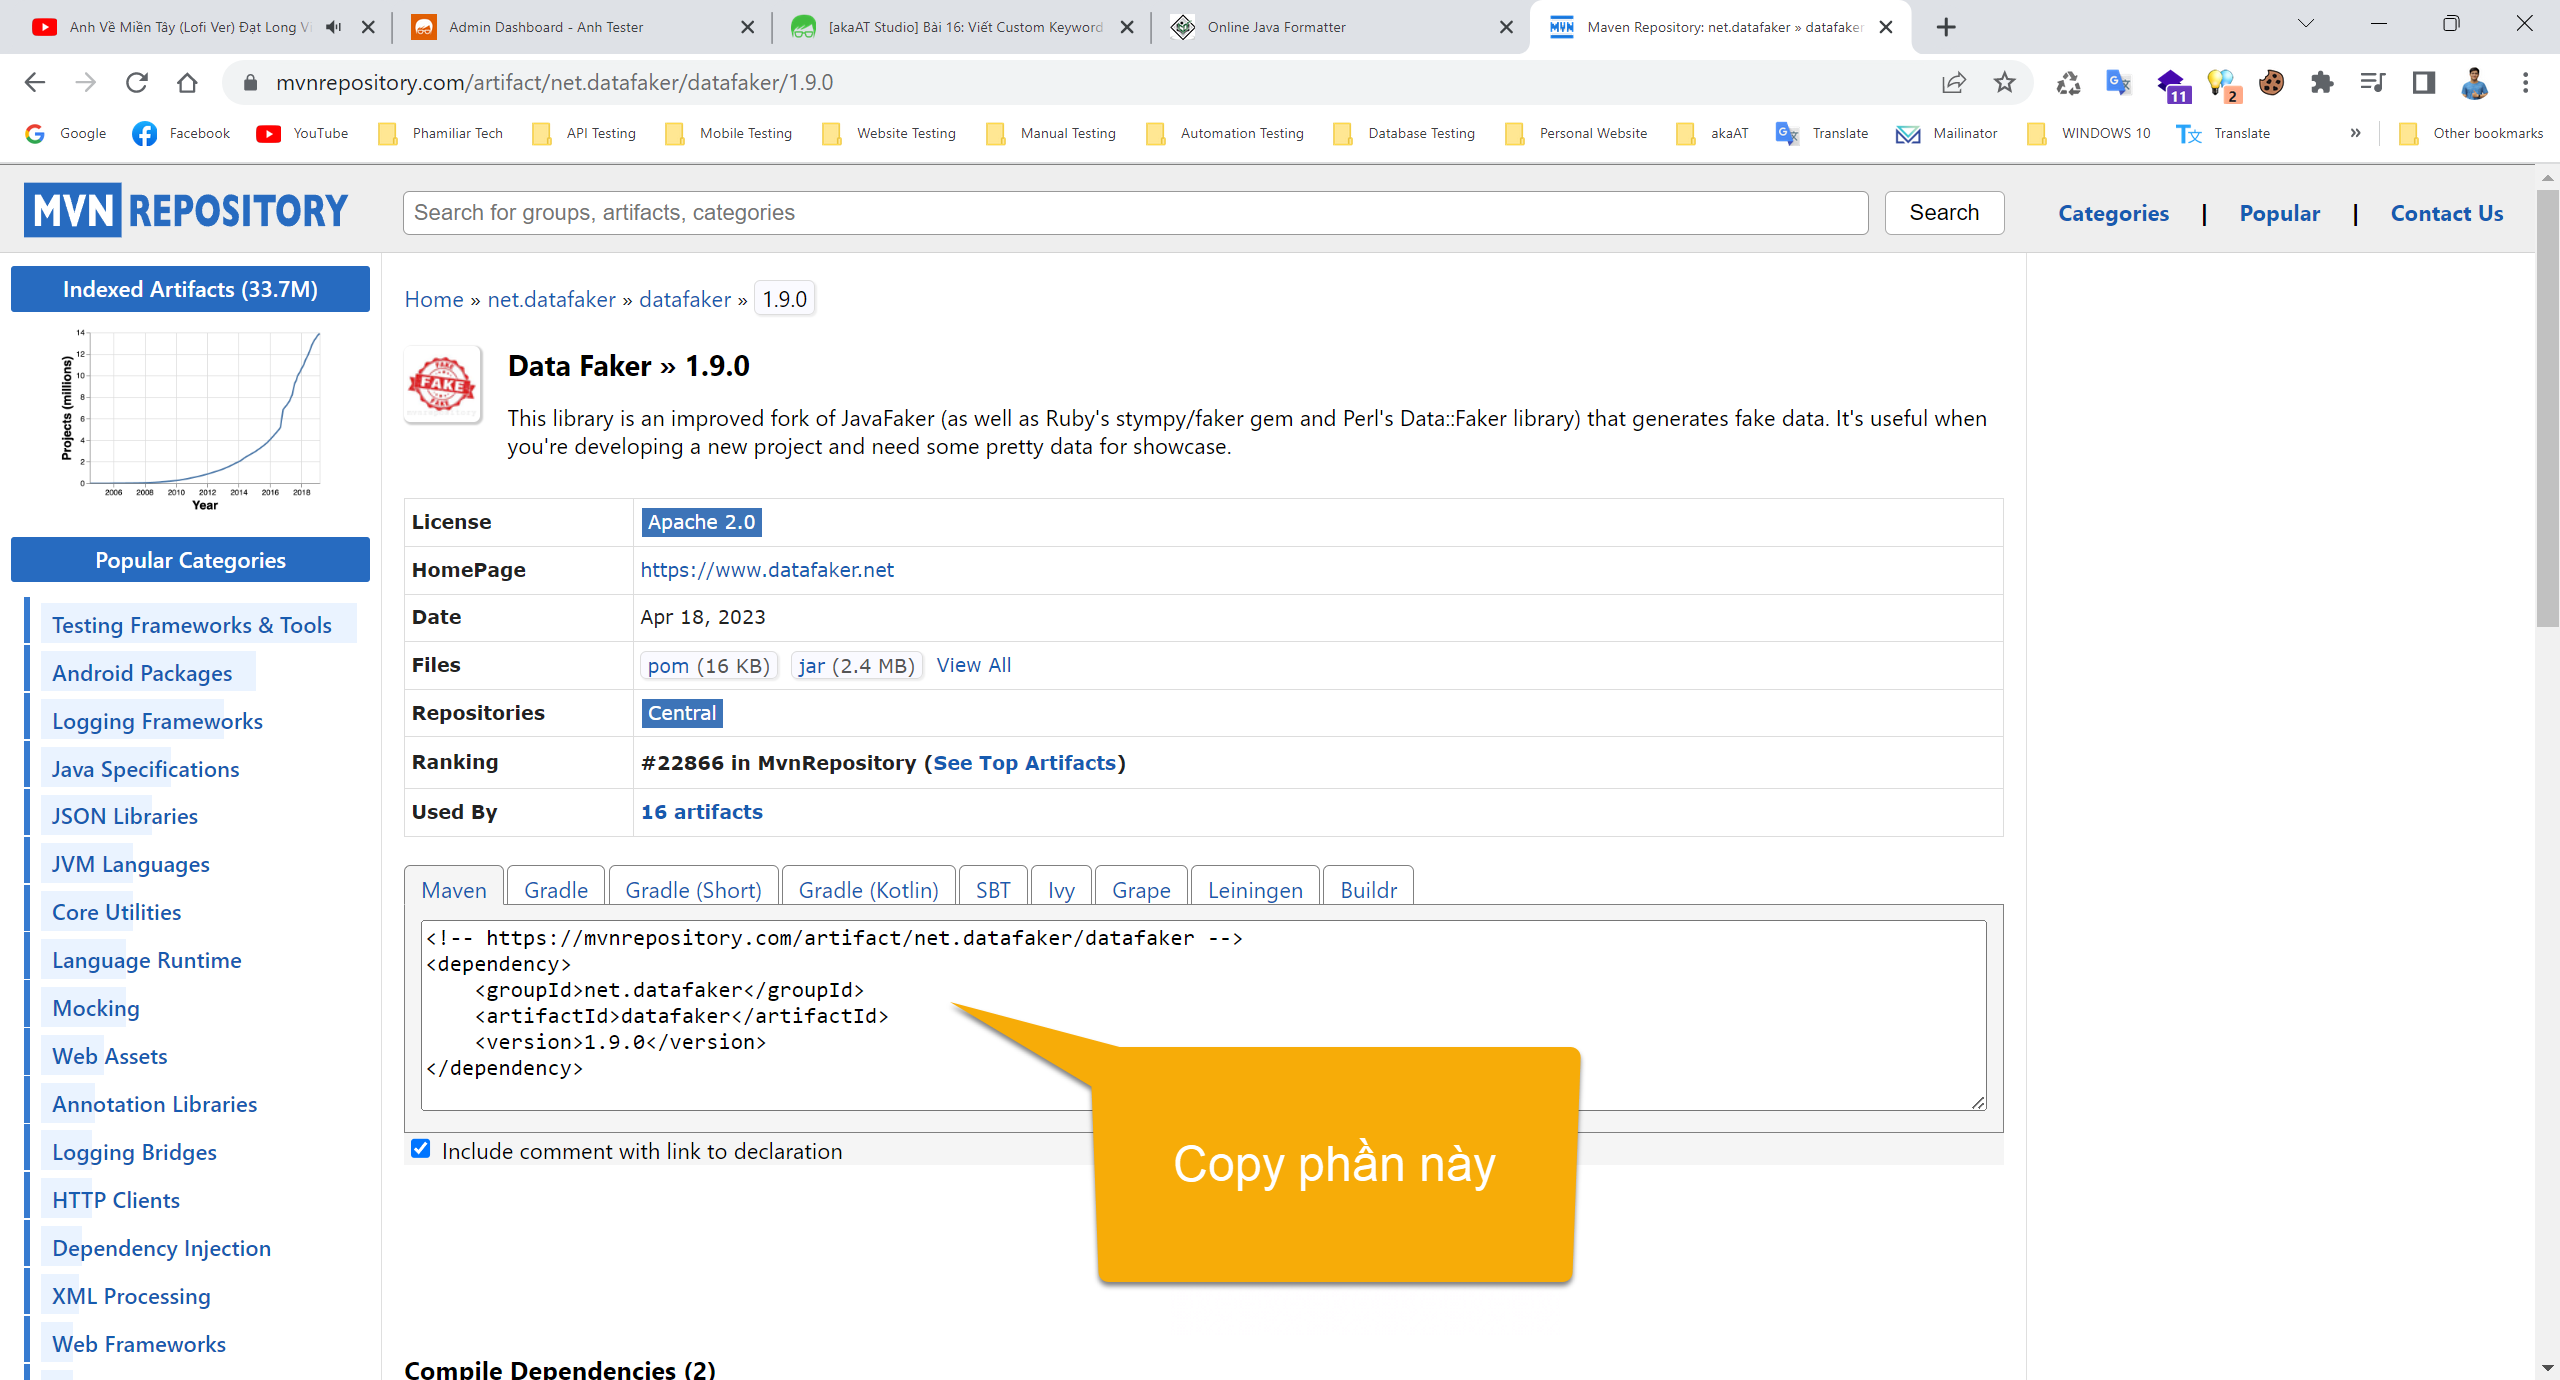Download the jar (2.4 MB) file
This screenshot has height=1380, width=2560.
pyautogui.click(x=856, y=666)
